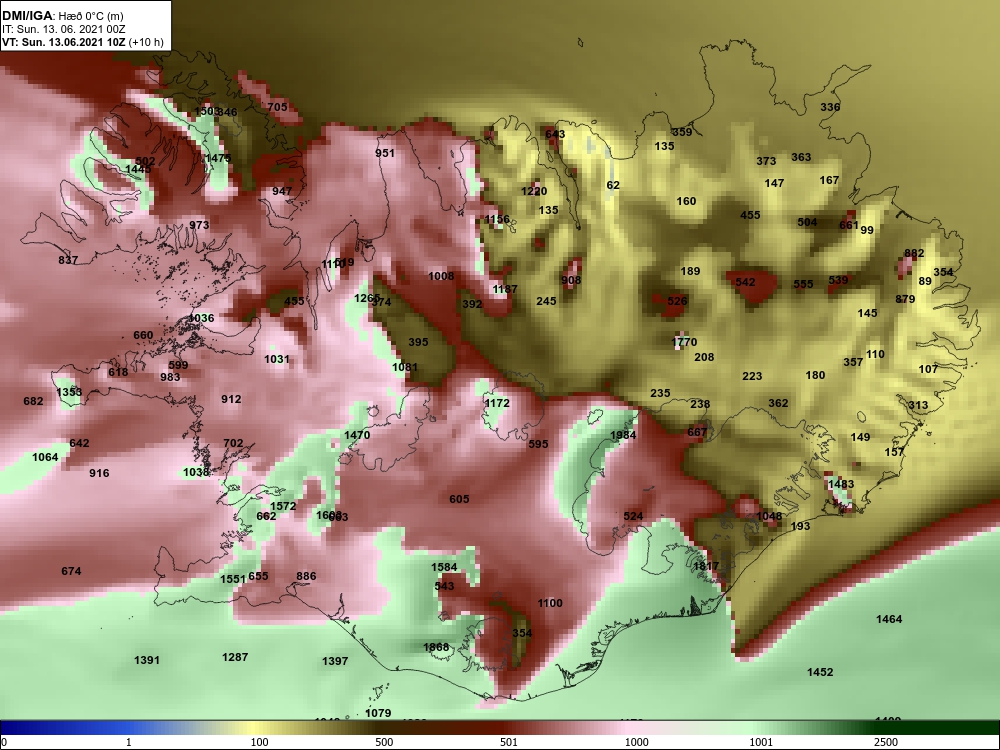Image resolution: width=1000 pixels, height=750 pixels.
Task: Click the map value 1470
Action: tap(357, 436)
